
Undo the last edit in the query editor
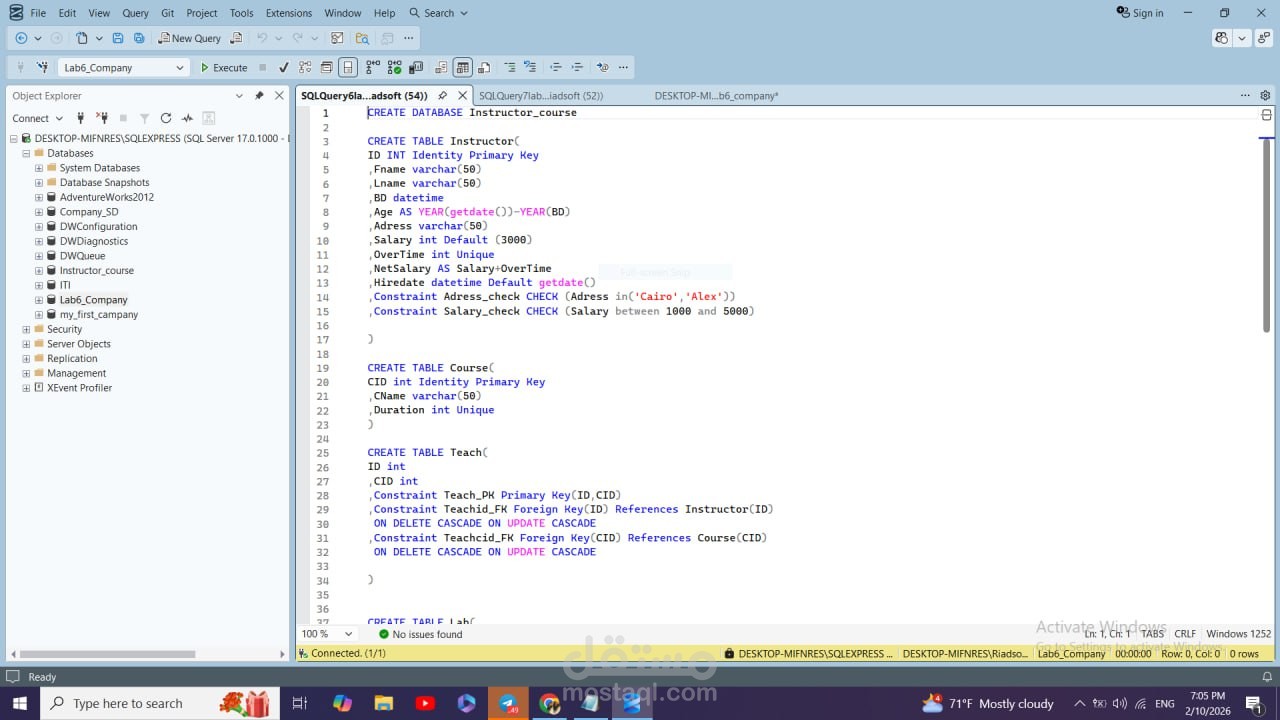[262, 36]
